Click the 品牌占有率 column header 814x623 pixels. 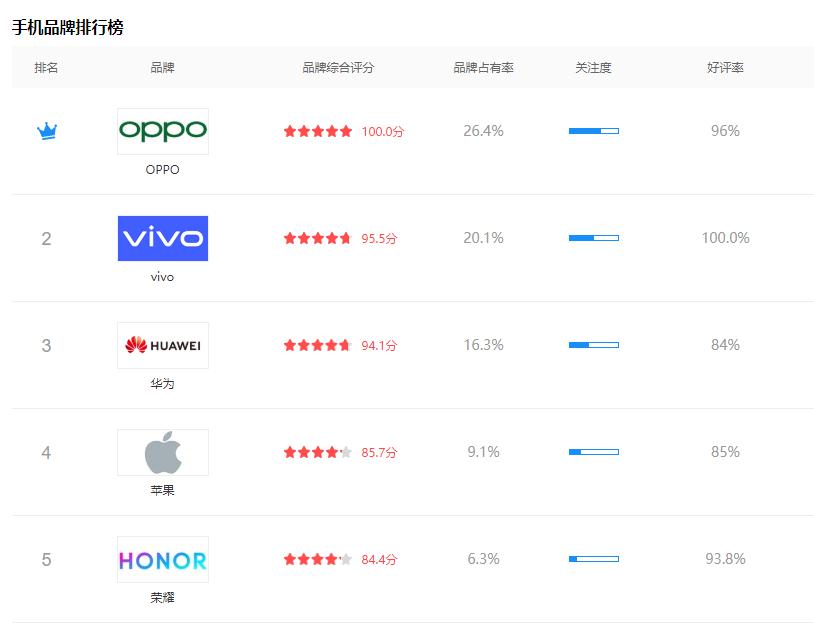[483, 68]
